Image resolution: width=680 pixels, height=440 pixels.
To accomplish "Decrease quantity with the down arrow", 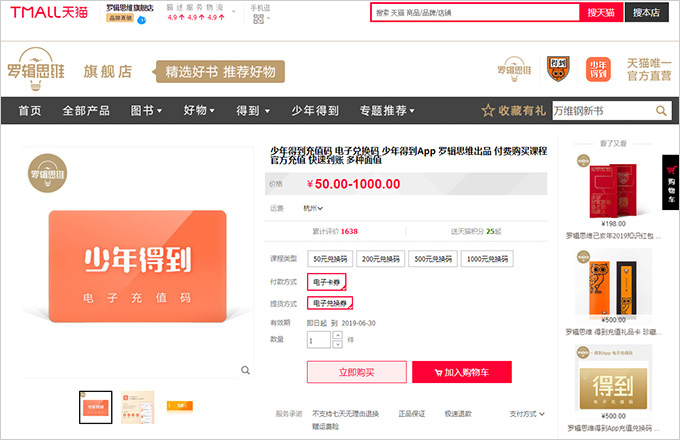I will click(337, 344).
